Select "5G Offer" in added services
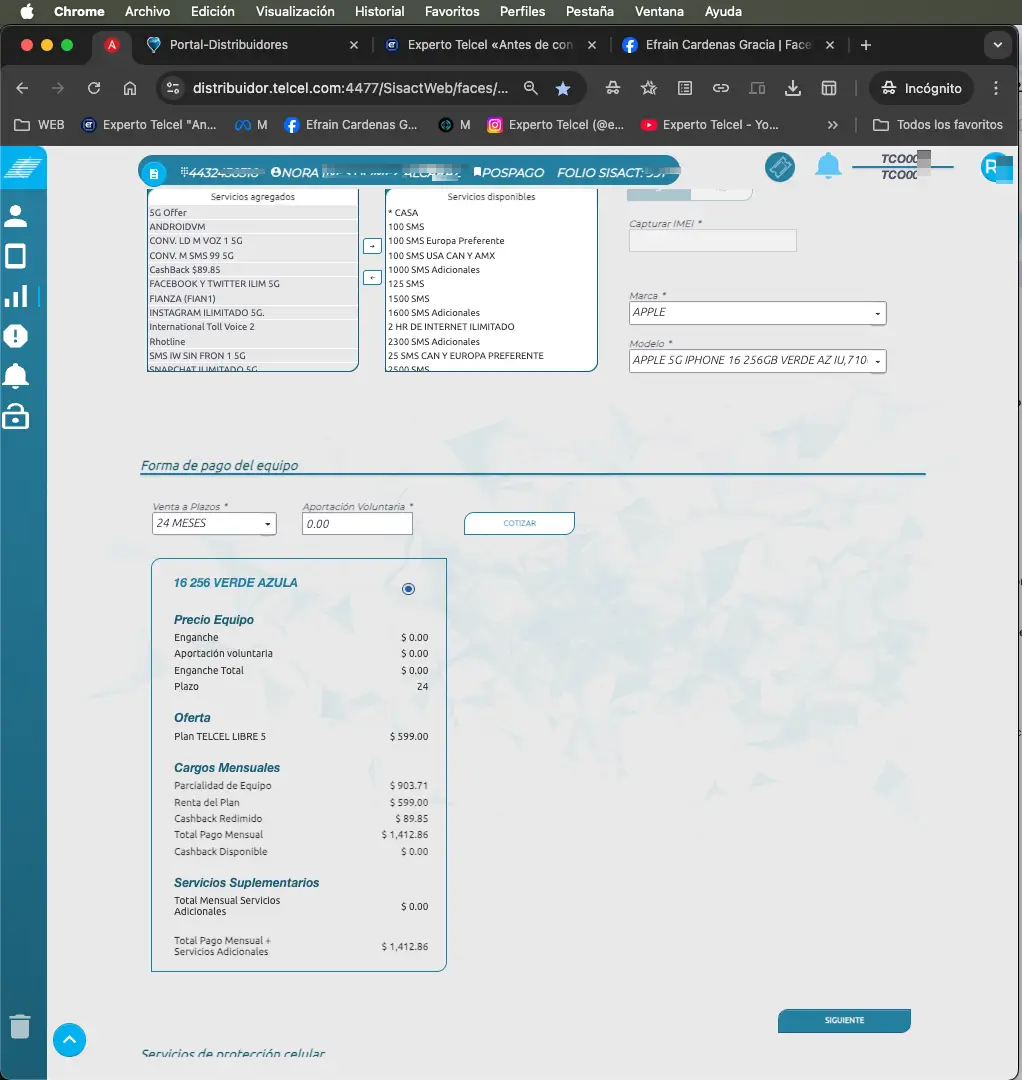 click(x=253, y=213)
